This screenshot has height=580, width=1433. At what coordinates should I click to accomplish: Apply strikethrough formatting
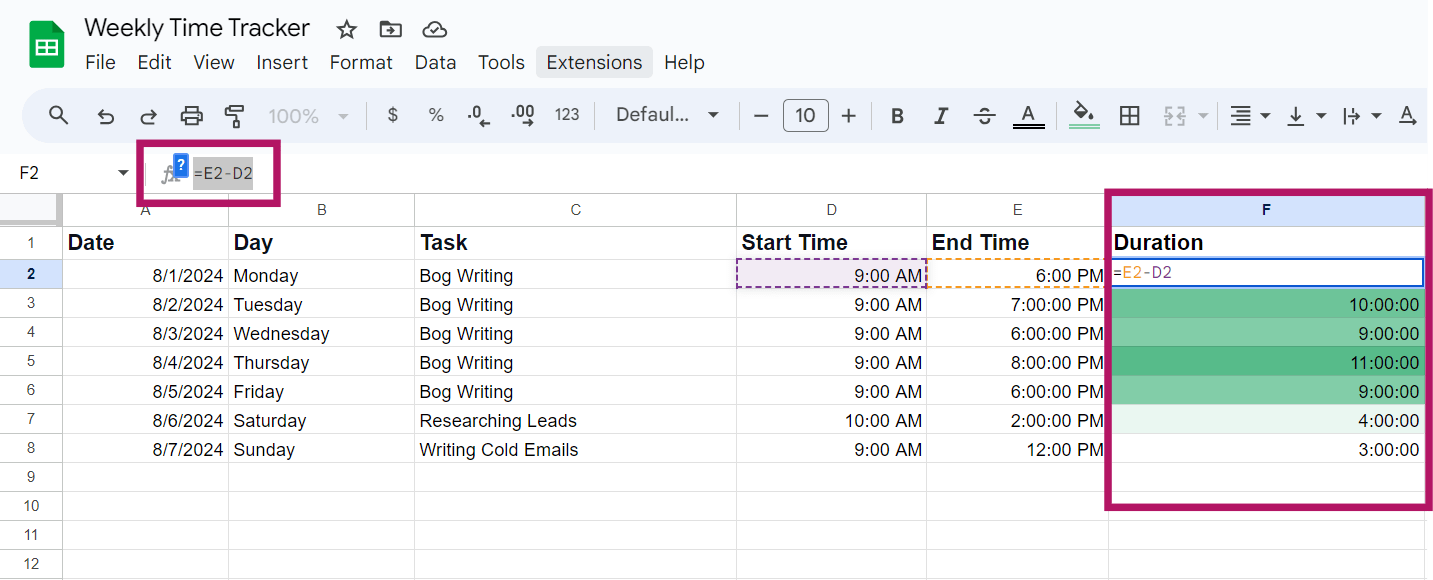coord(984,115)
